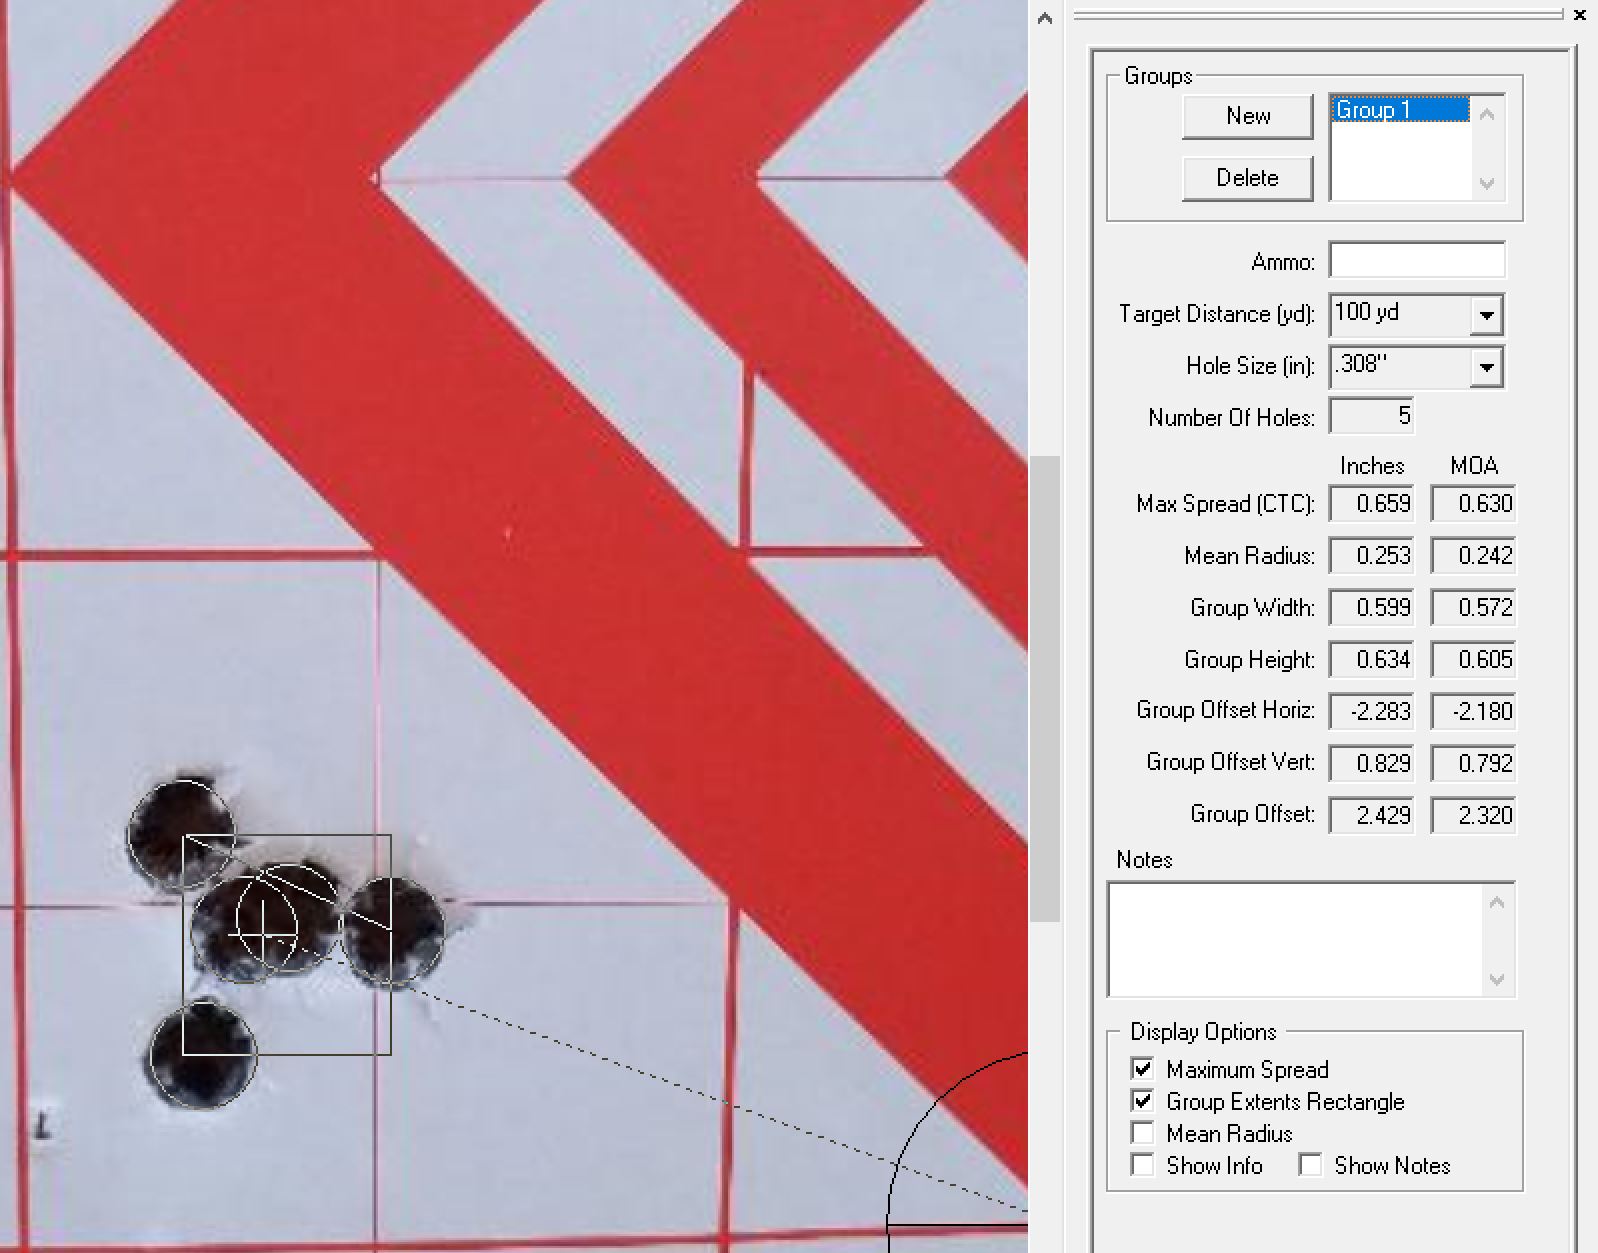This screenshot has width=1598, height=1253.
Task: Click the Notes box scroll-up arrow
Action: click(x=1497, y=902)
